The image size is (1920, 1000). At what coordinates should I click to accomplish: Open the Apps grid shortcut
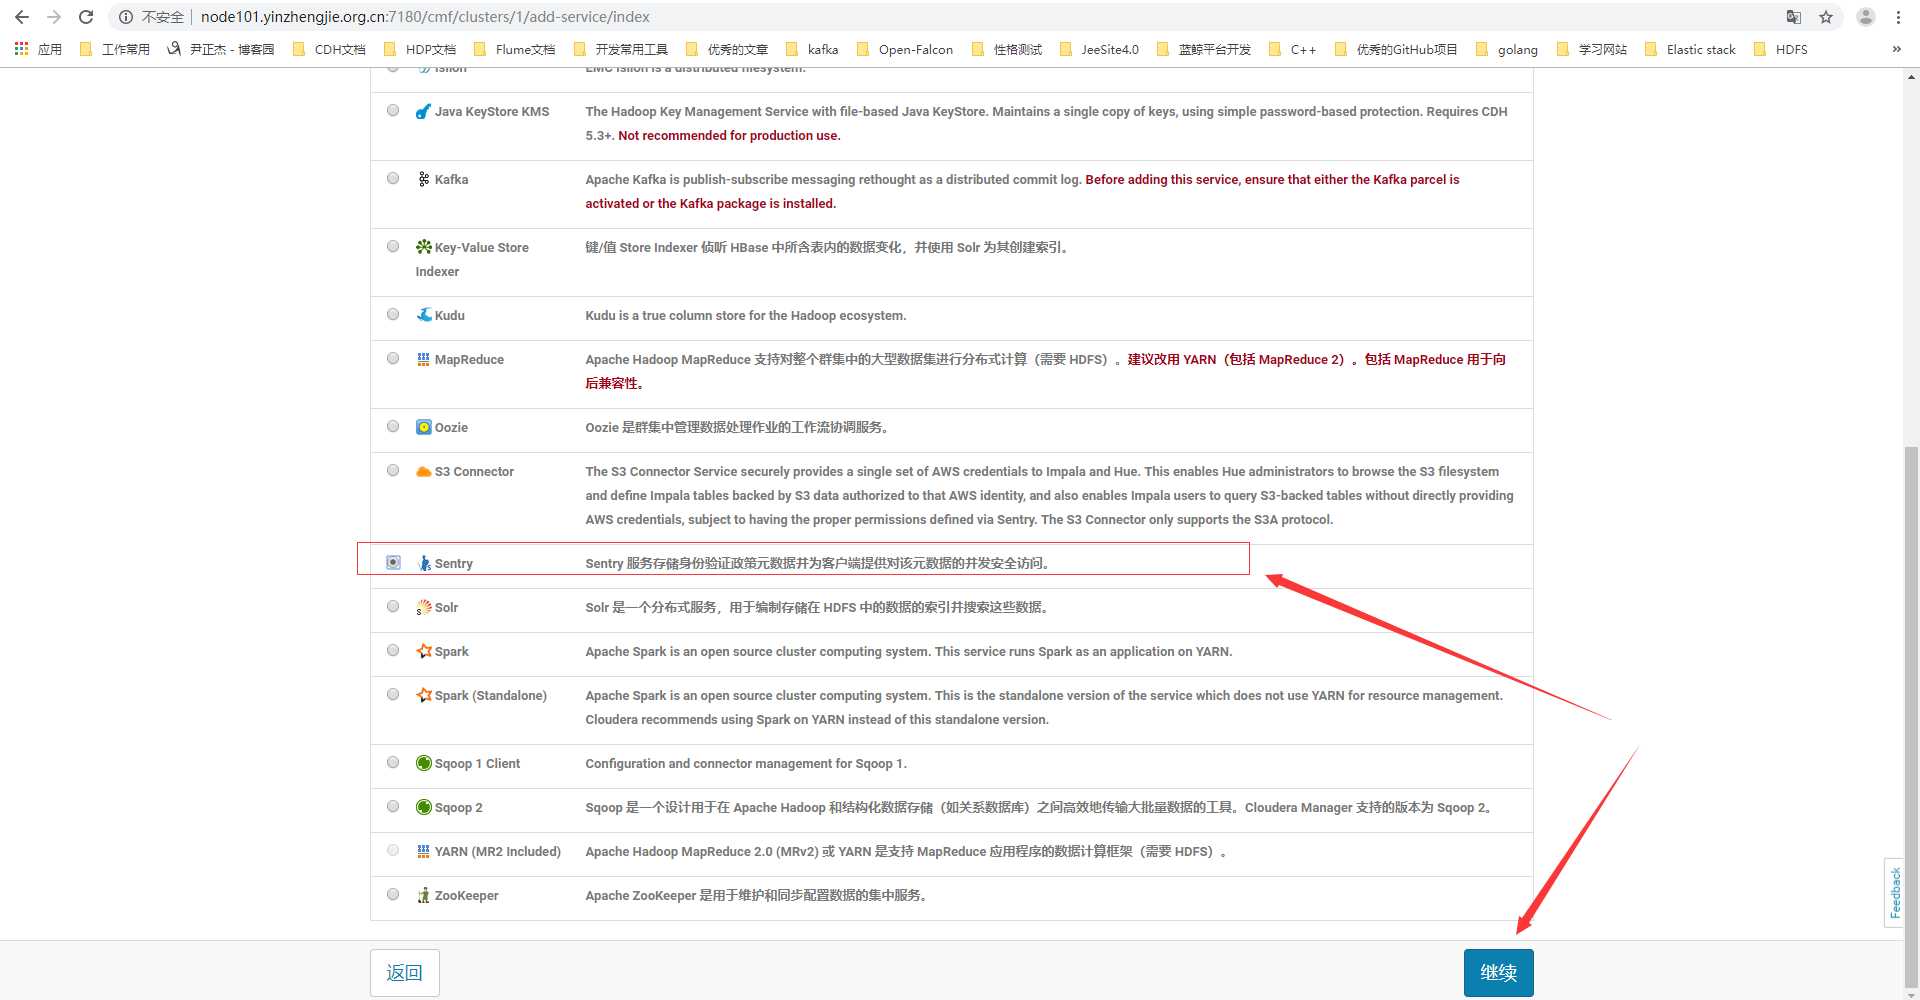point(21,49)
